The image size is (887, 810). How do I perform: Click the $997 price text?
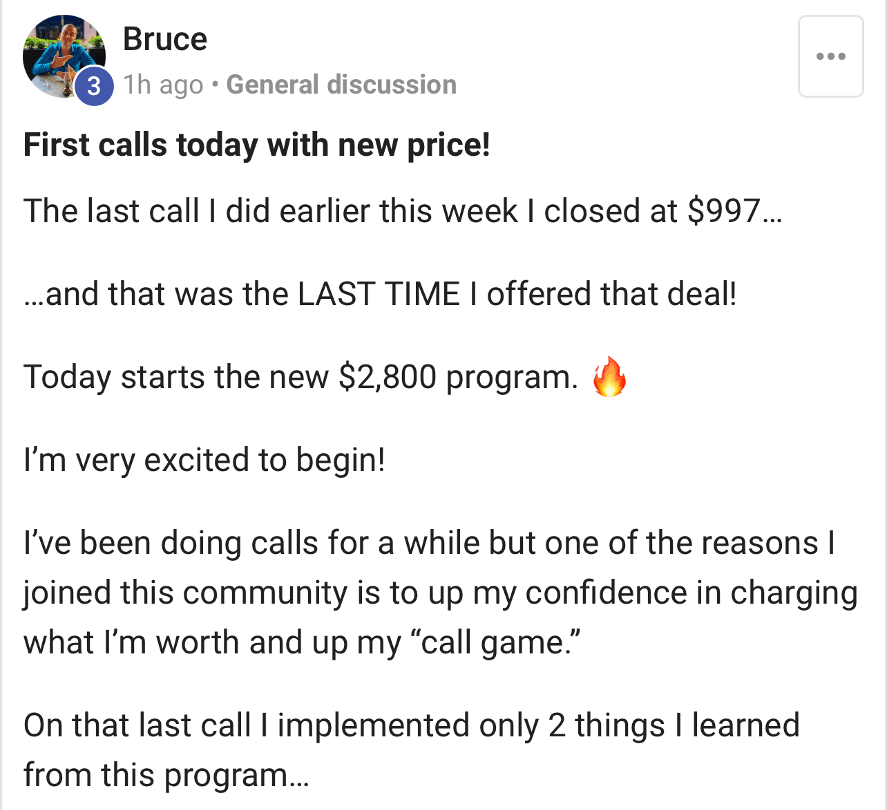[x=725, y=211]
